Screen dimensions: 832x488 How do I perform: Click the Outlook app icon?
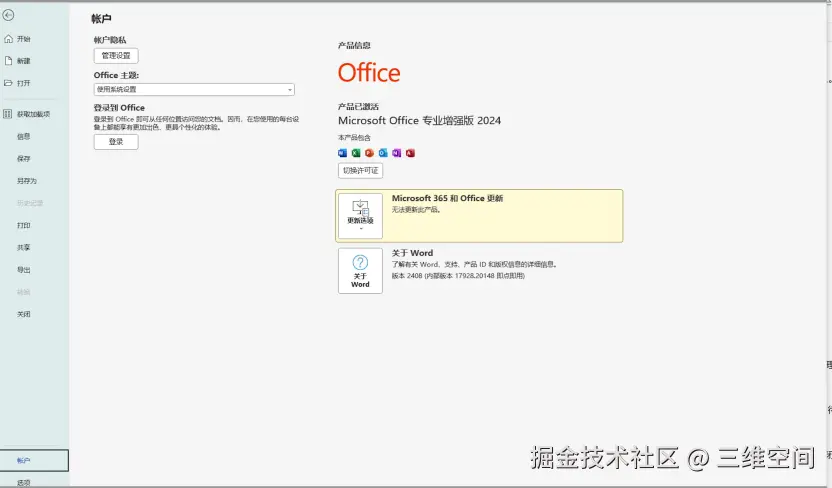point(383,153)
